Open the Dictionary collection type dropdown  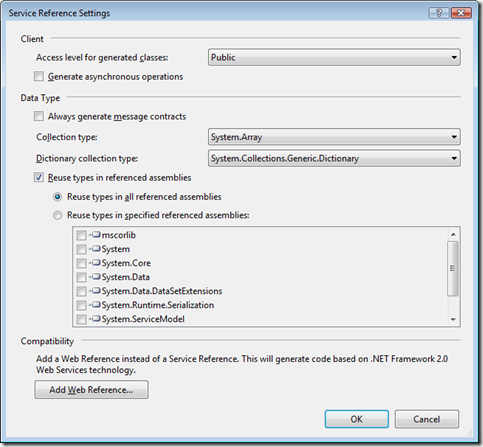(x=334, y=158)
